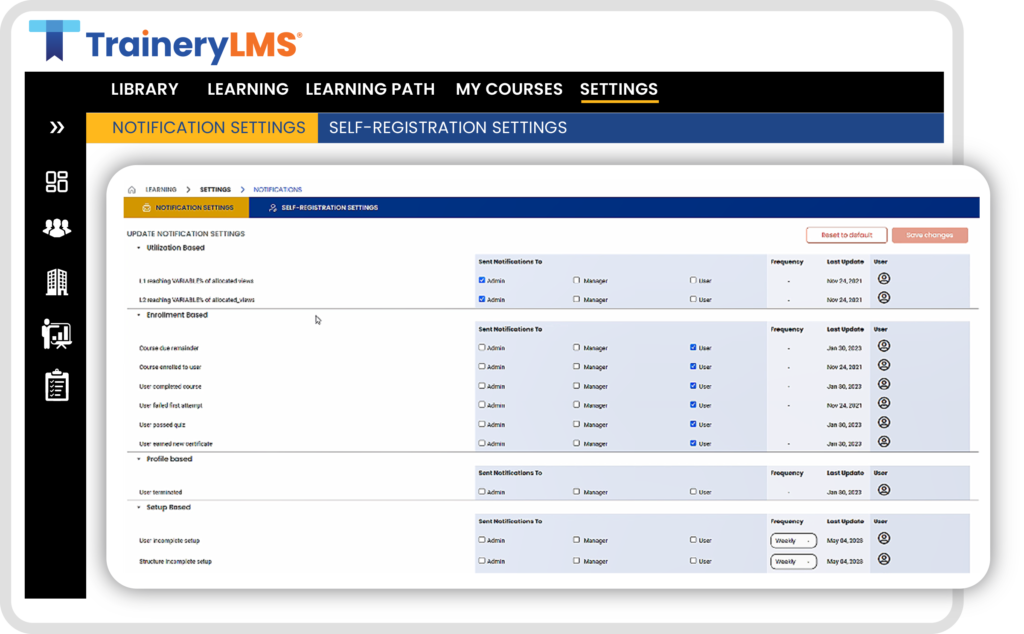Check Manager for User completed course
The height and width of the screenshot is (634, 1024).
point(576,386)
